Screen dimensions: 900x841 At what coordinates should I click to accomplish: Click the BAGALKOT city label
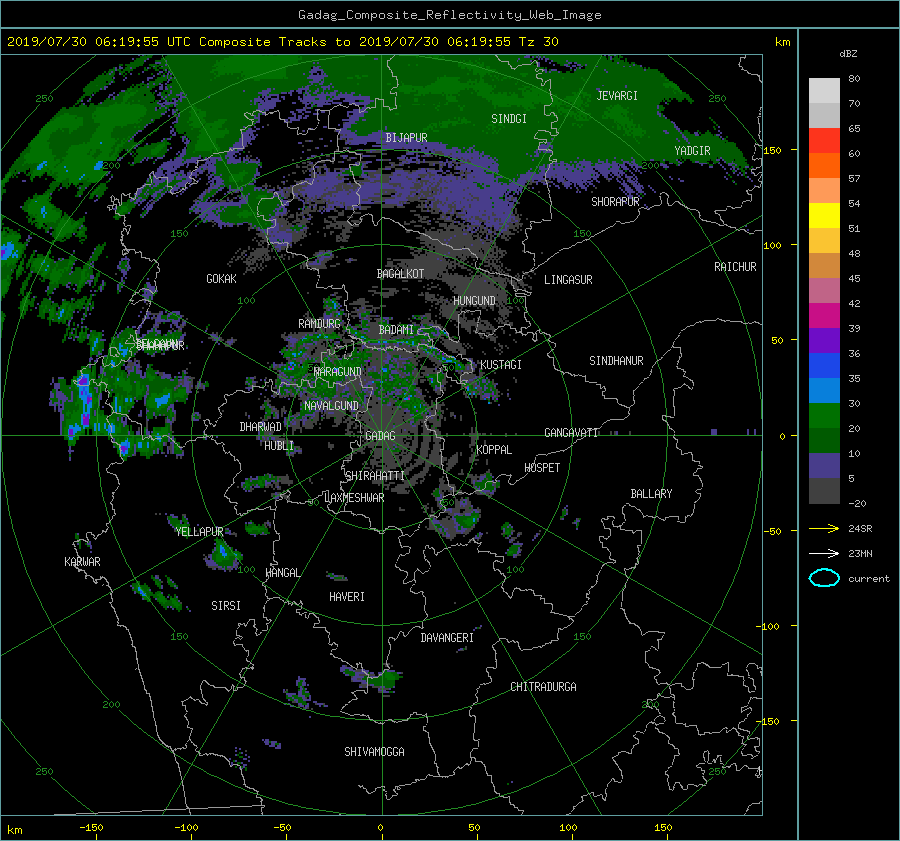(400, 274)
